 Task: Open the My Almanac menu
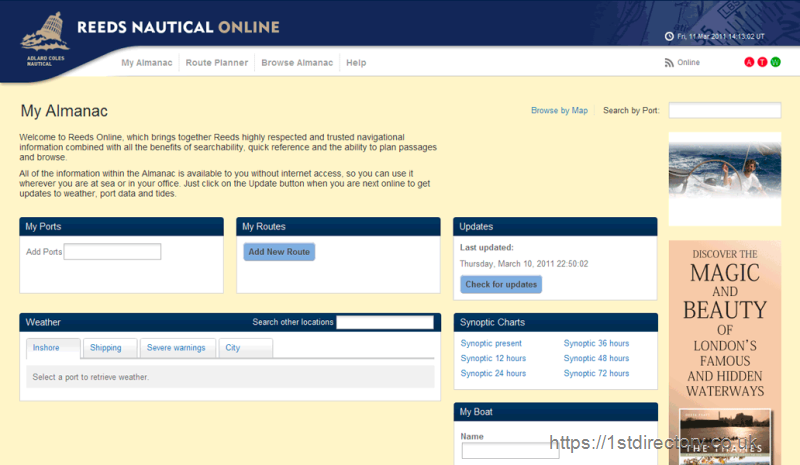pos(147,63)
